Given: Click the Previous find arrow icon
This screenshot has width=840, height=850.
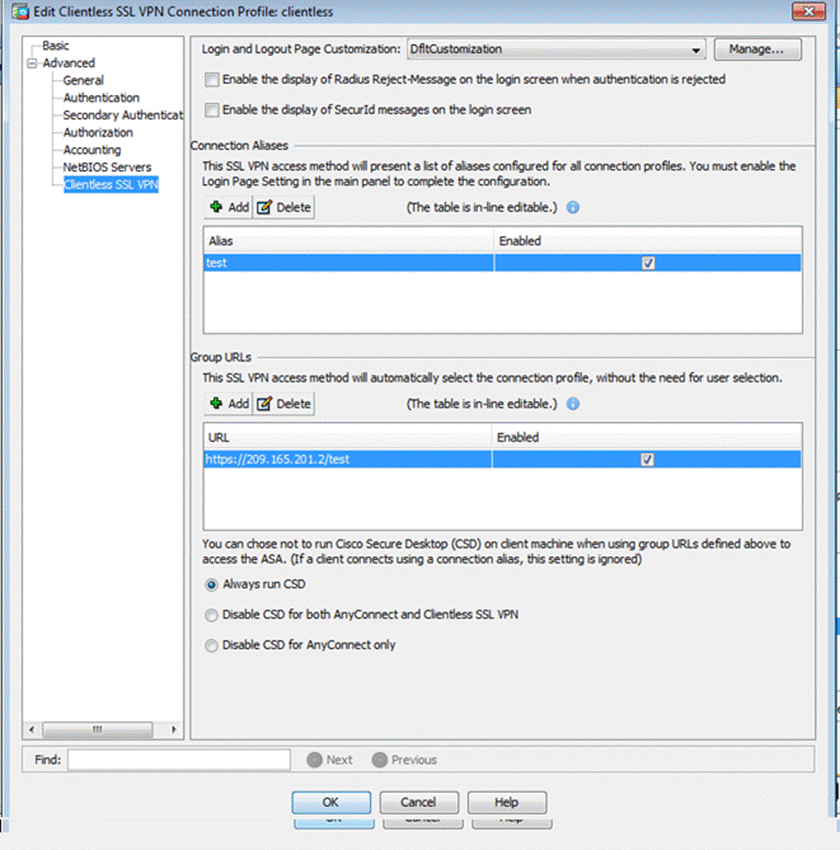Looking at the screenshot, I should click(379, 760).
